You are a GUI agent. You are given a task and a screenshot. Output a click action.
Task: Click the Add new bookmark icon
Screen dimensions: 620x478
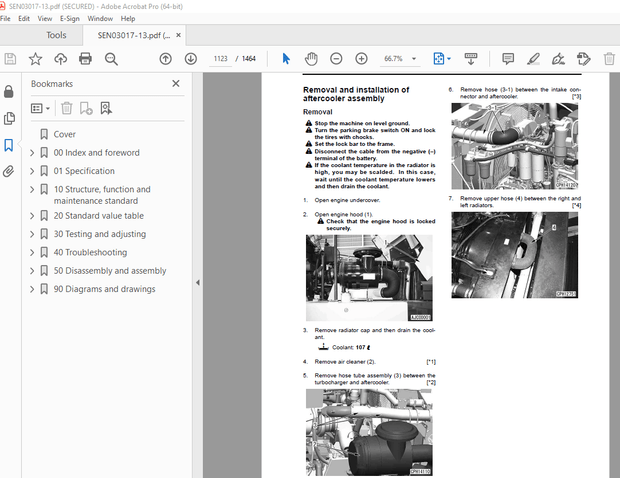click(x=86, y=108)
